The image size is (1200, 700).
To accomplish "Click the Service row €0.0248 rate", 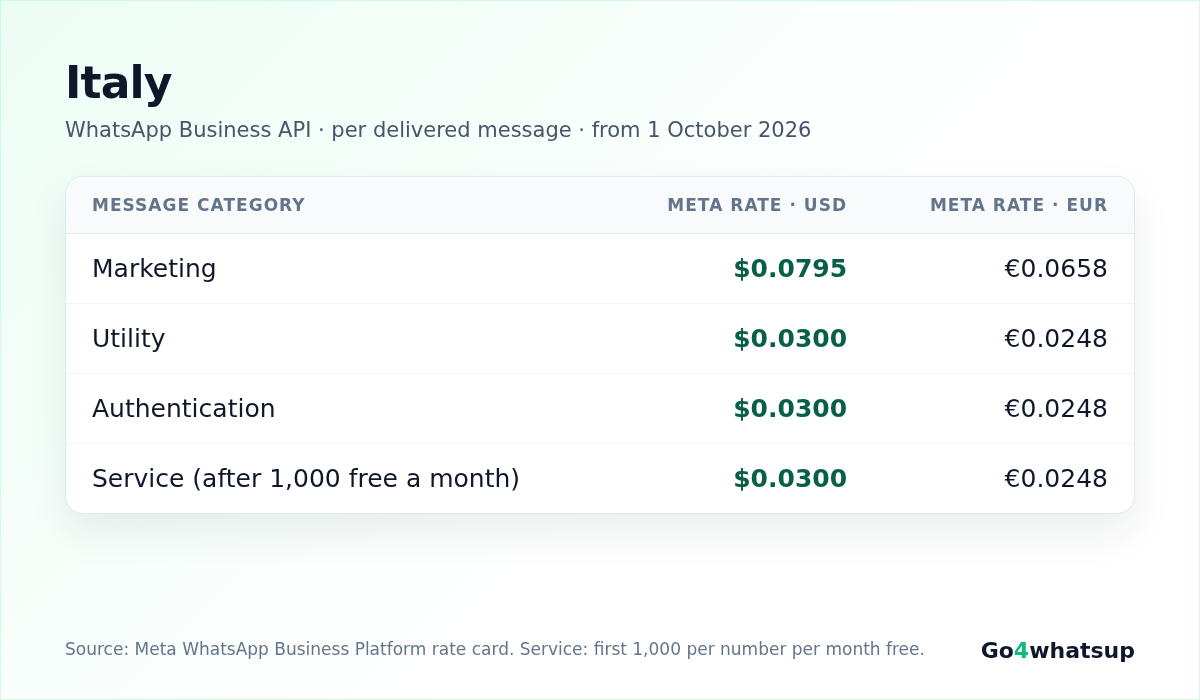I will [1056, 479].
